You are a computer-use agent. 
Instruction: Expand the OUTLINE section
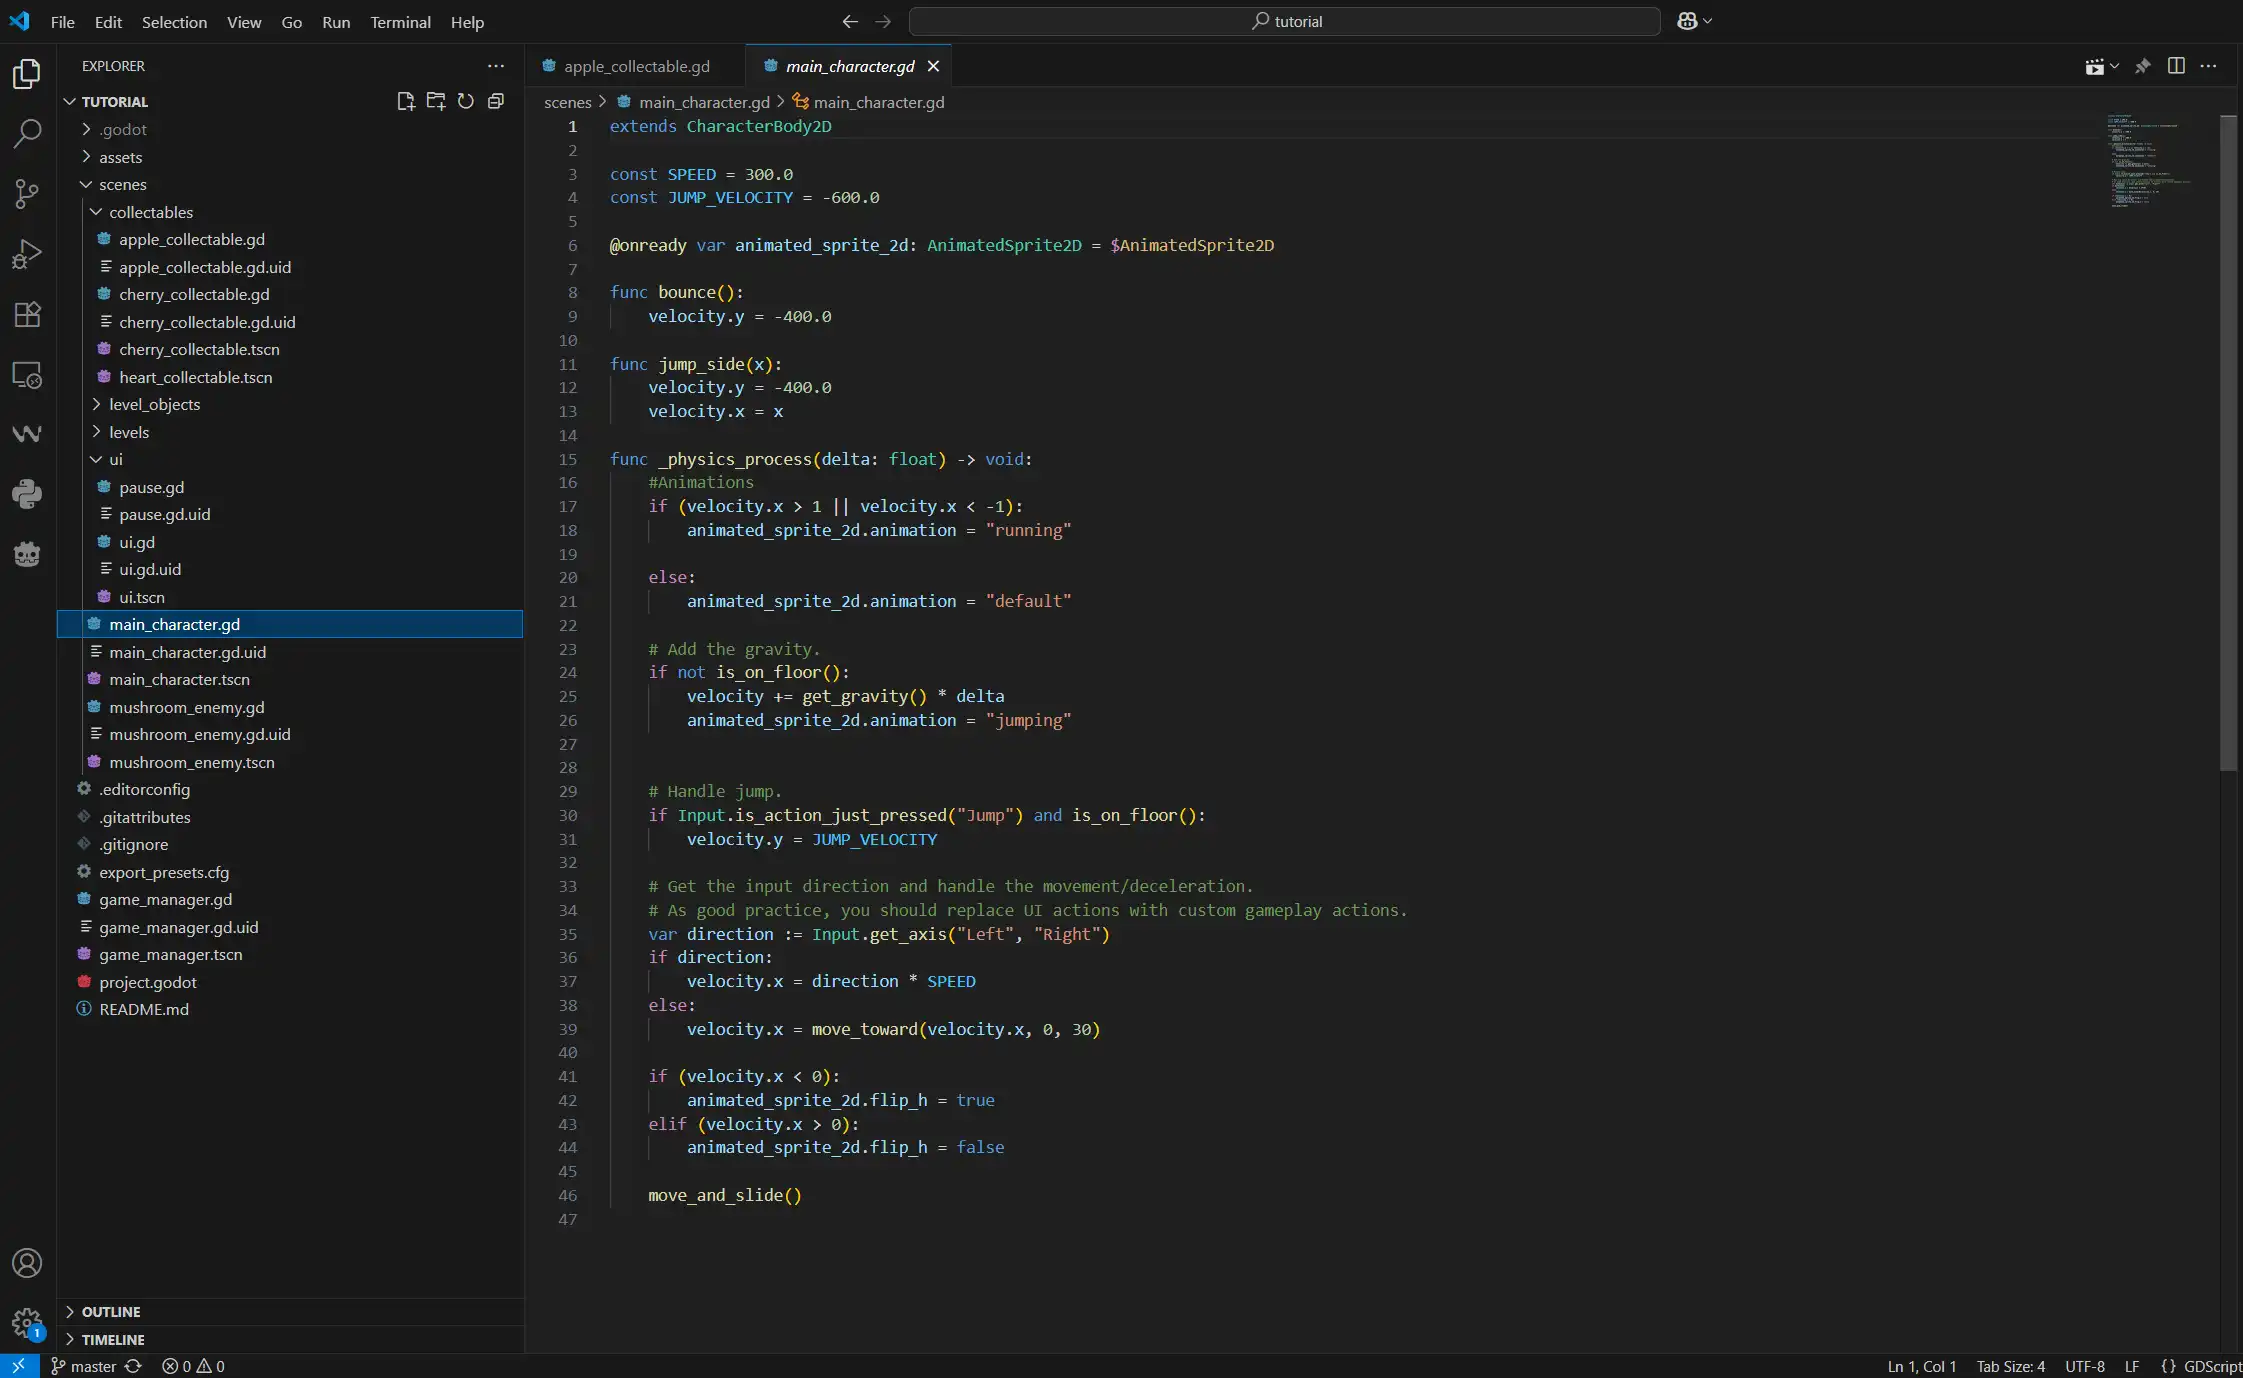pyautogui.click(x=110, y=1311)
